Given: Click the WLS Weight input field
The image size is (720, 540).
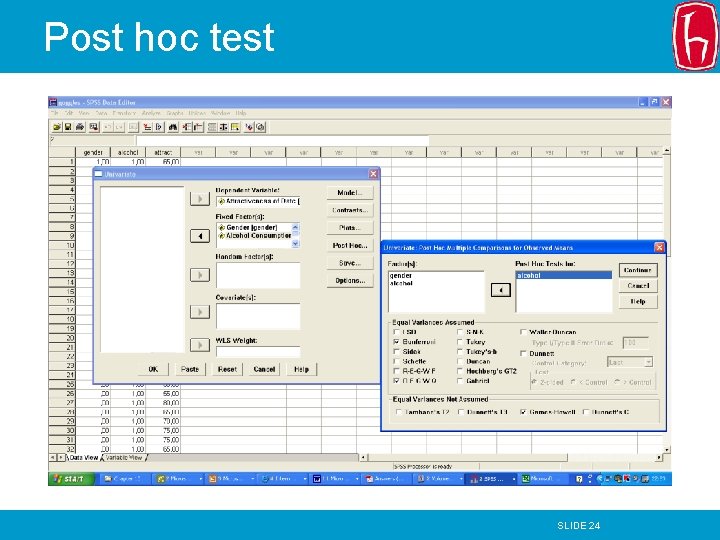Looking at the screenshot, I should [258, 352].
